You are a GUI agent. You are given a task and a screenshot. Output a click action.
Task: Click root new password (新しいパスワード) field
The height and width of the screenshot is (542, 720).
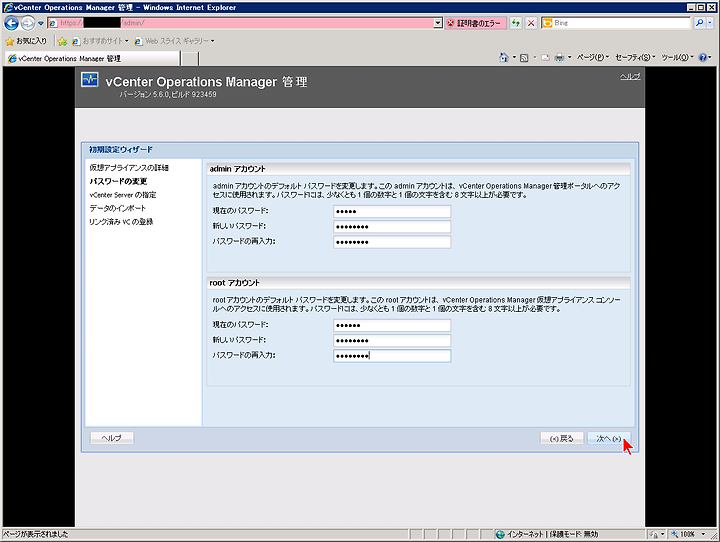point(392,340)
